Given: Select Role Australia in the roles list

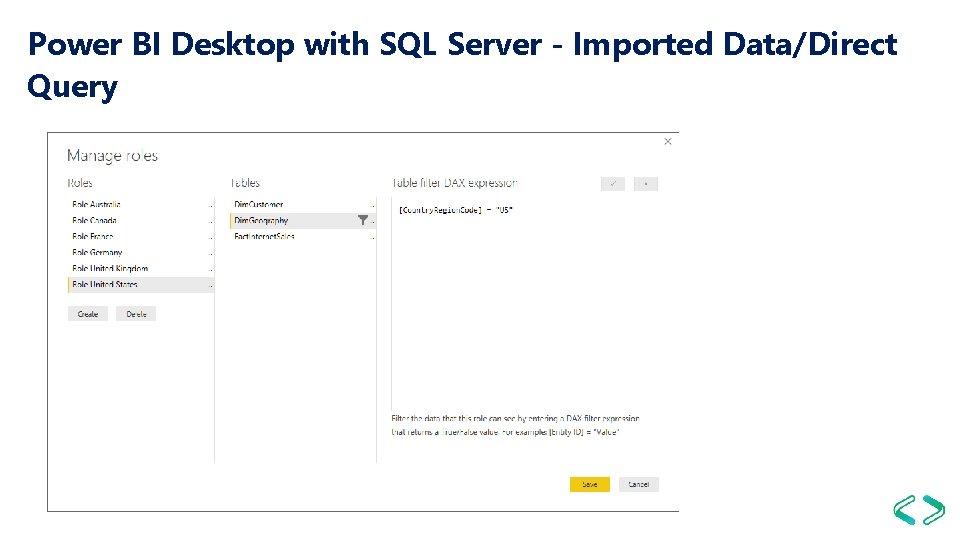Looking at the screenshot, I should pos(140,204).
